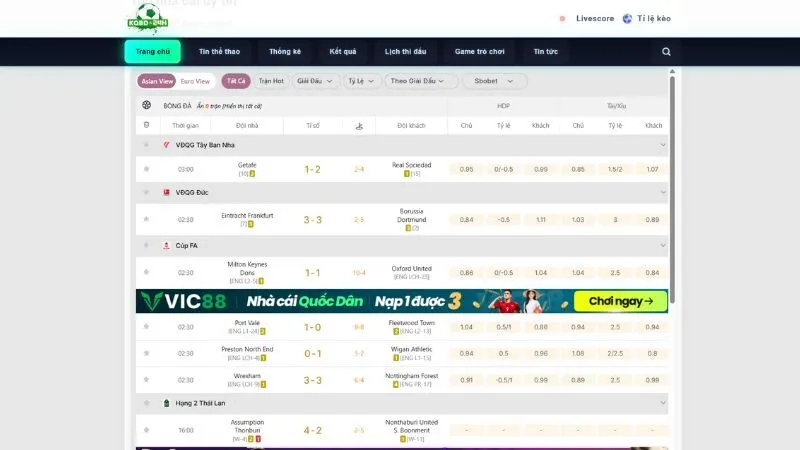Click the league filter icon in header row
The width and height of the screenshot is (800, 450).
pos(146,125)
